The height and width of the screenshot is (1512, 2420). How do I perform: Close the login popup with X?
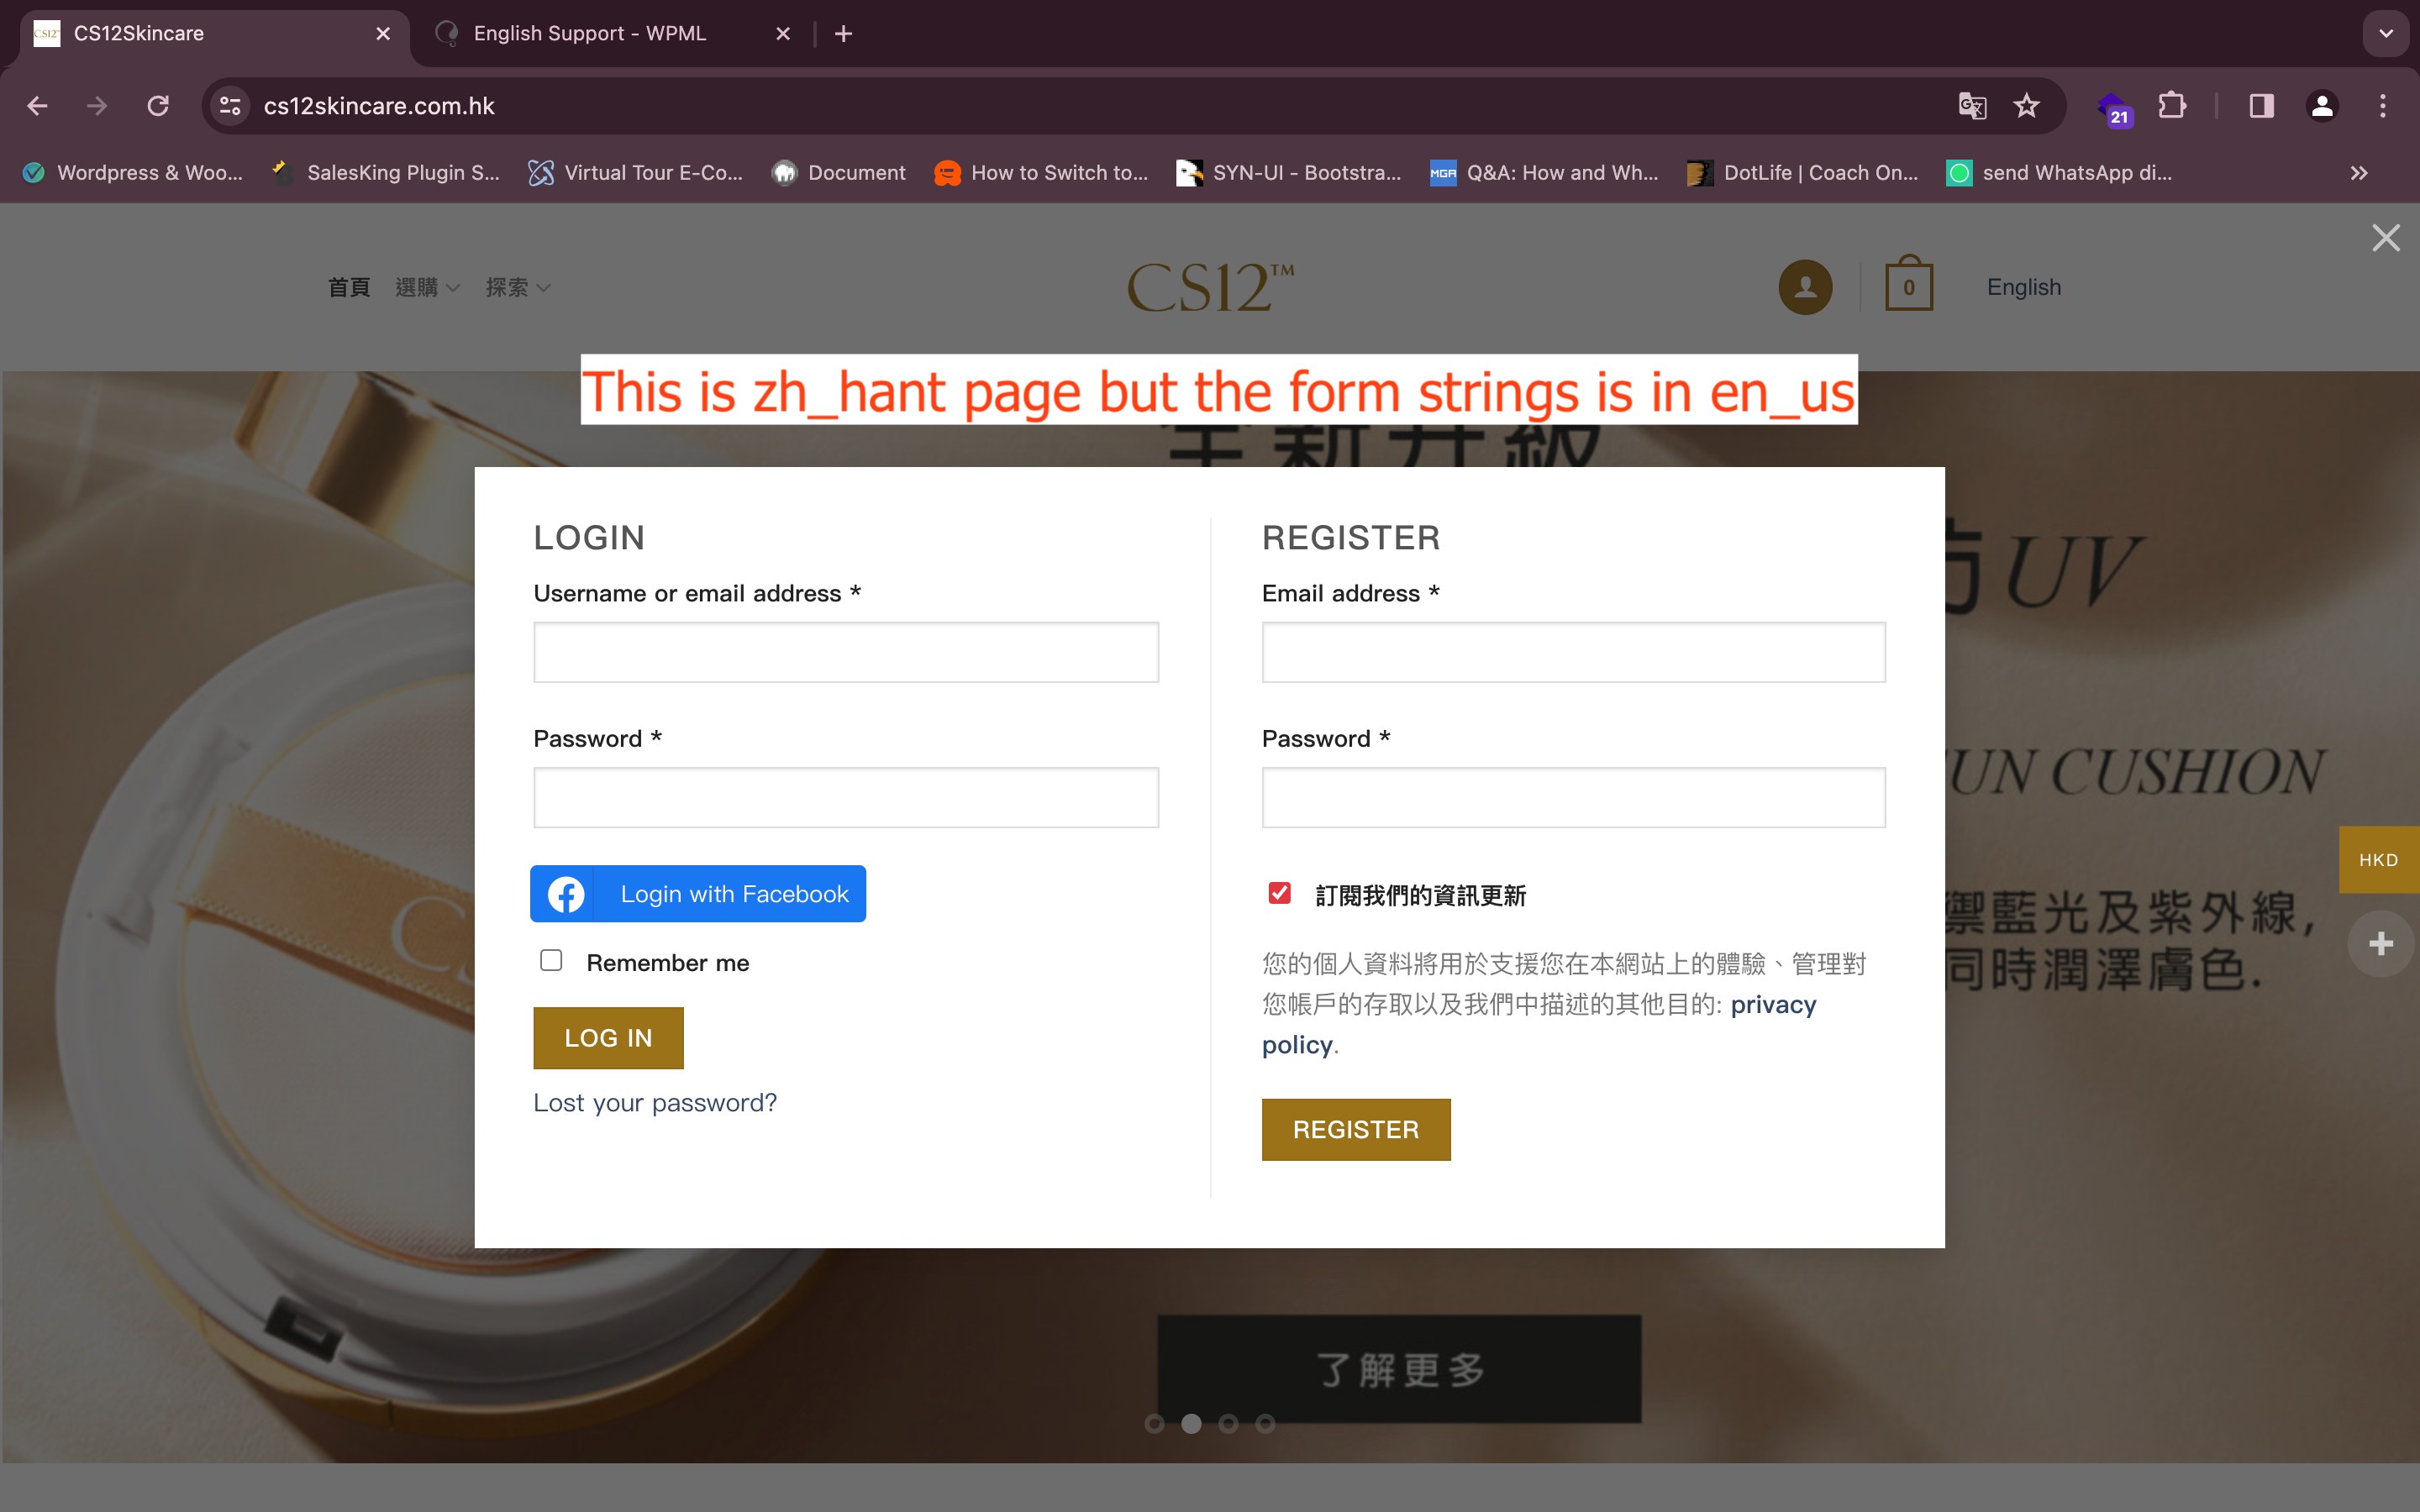pos(2386,238)
